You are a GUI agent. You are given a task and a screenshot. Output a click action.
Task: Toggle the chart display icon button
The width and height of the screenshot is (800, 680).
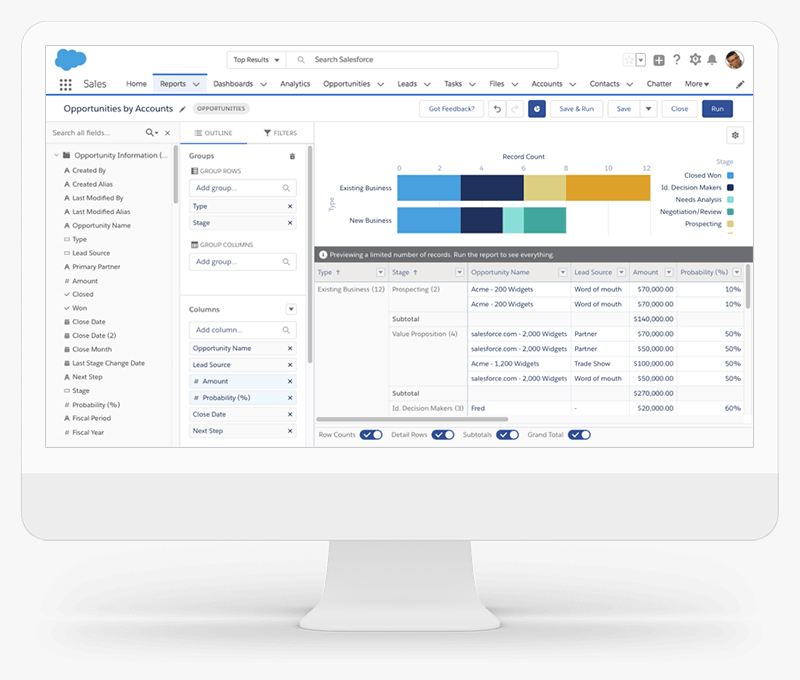pyautogui.click(x=537, y=109)
